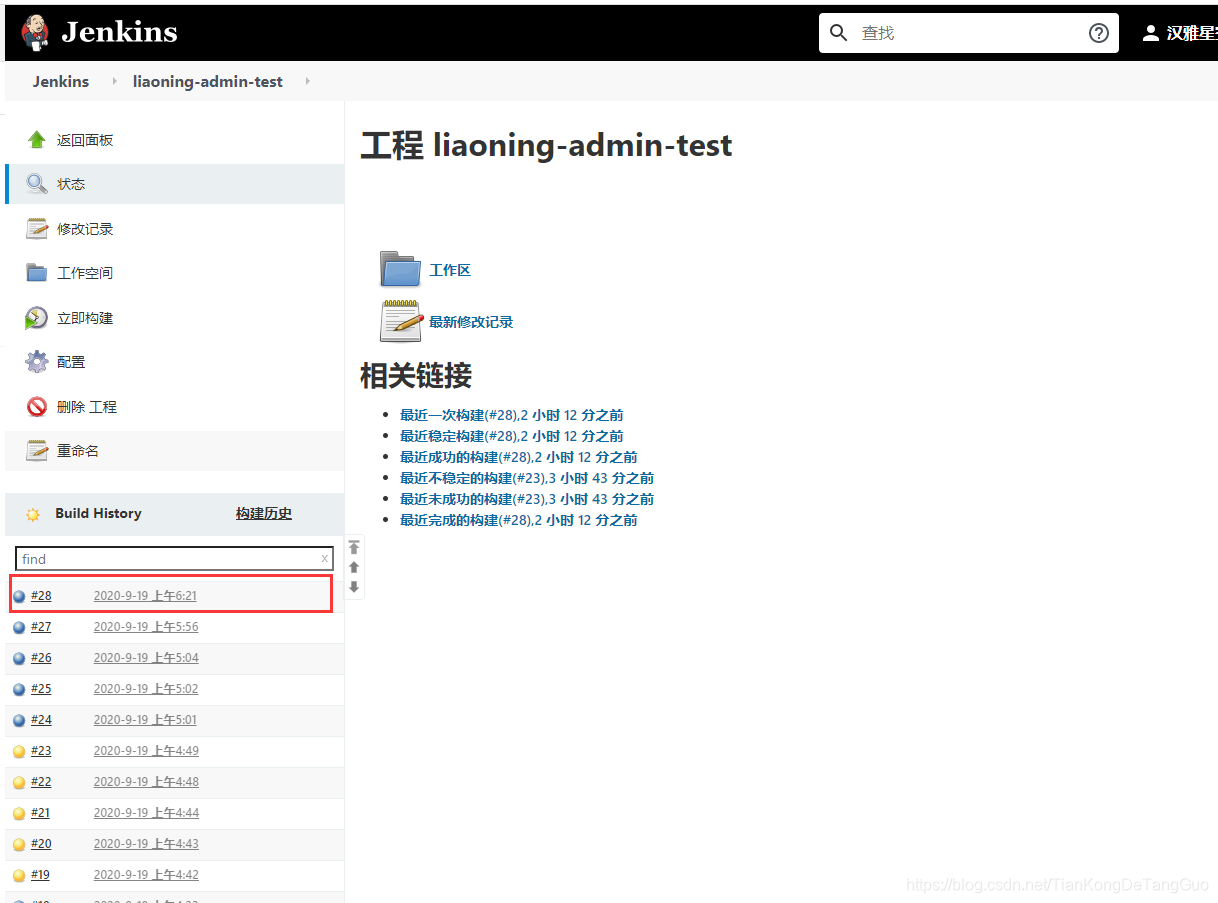The height and width of the screenshot is (903, 1218).
Task: Click blue status ball of build #24
Action: pyautogui.click(x=19, y=721)
